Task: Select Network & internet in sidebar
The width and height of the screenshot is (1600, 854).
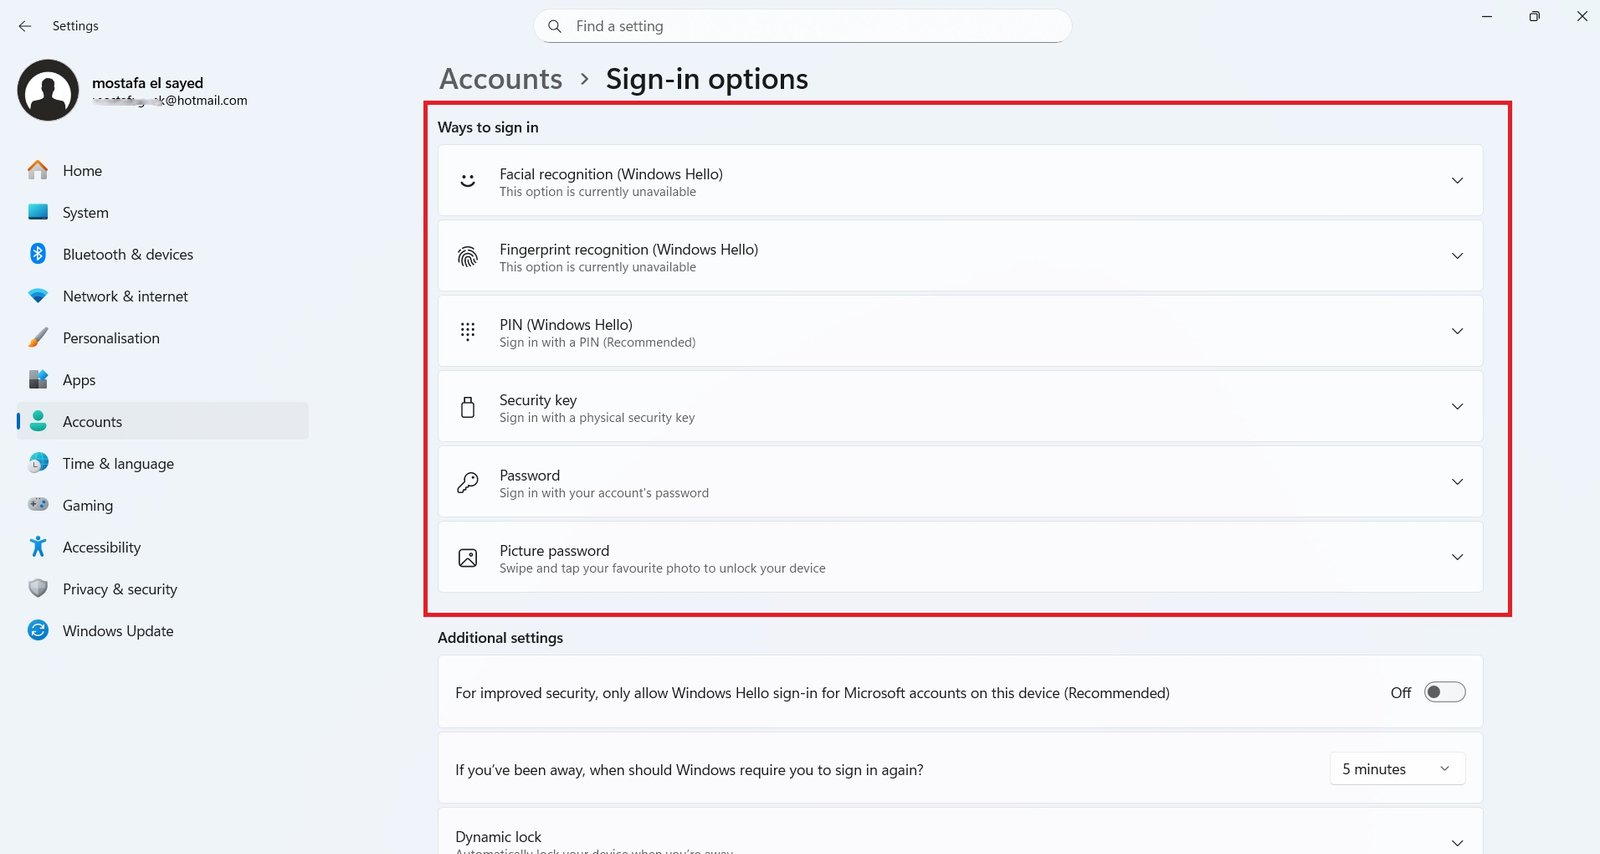Action: tap(163, 297)
